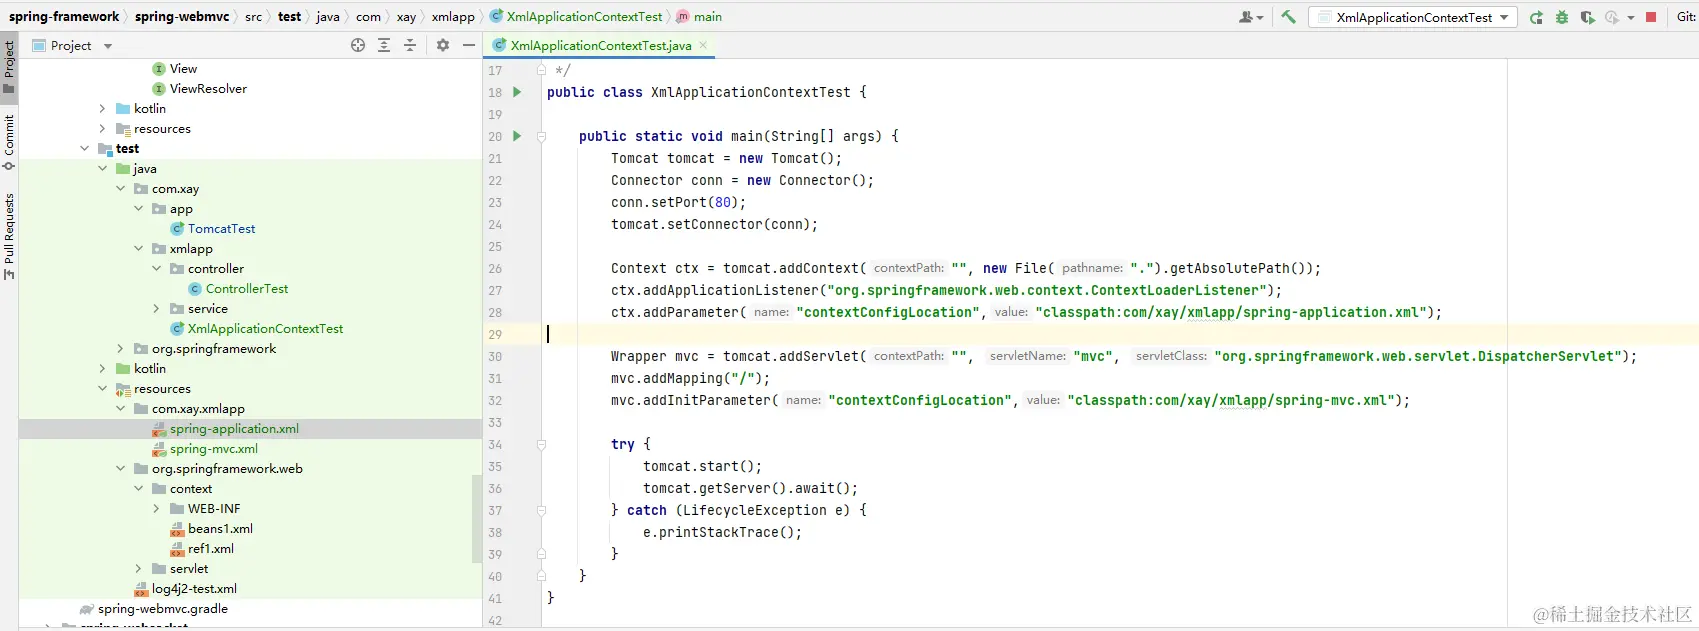Click Collapse All icon in Project panel
This screenshot has width=1699, height=631.
click(410, 45)
